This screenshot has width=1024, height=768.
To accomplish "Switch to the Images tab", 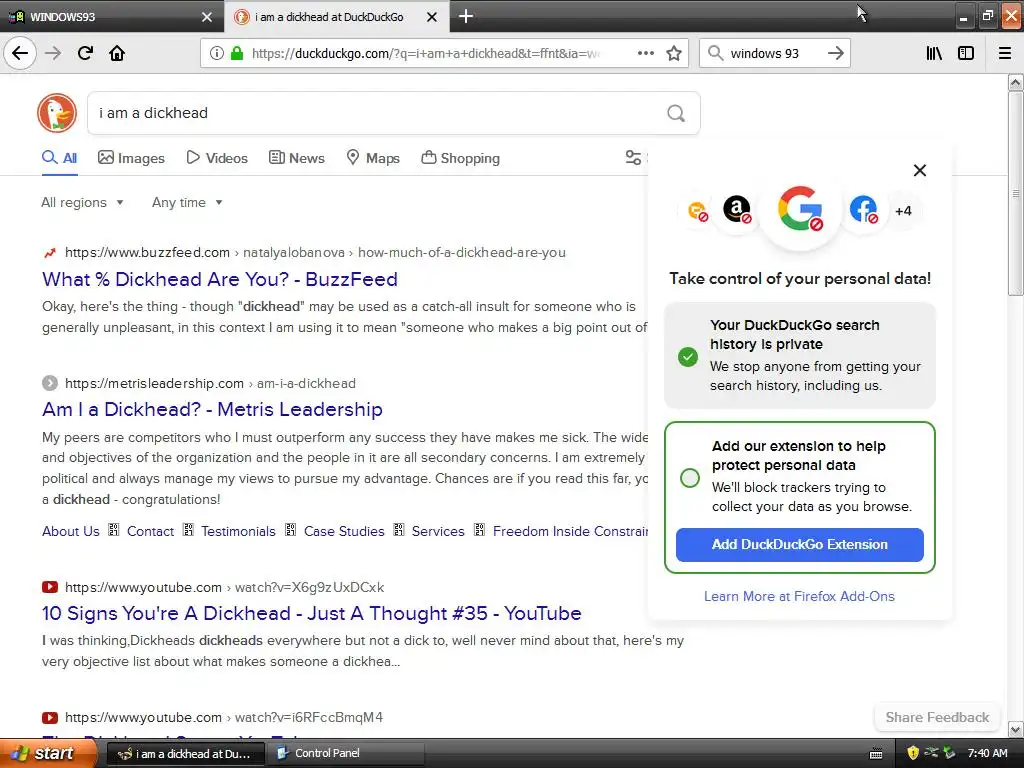I will coord(131,158).
